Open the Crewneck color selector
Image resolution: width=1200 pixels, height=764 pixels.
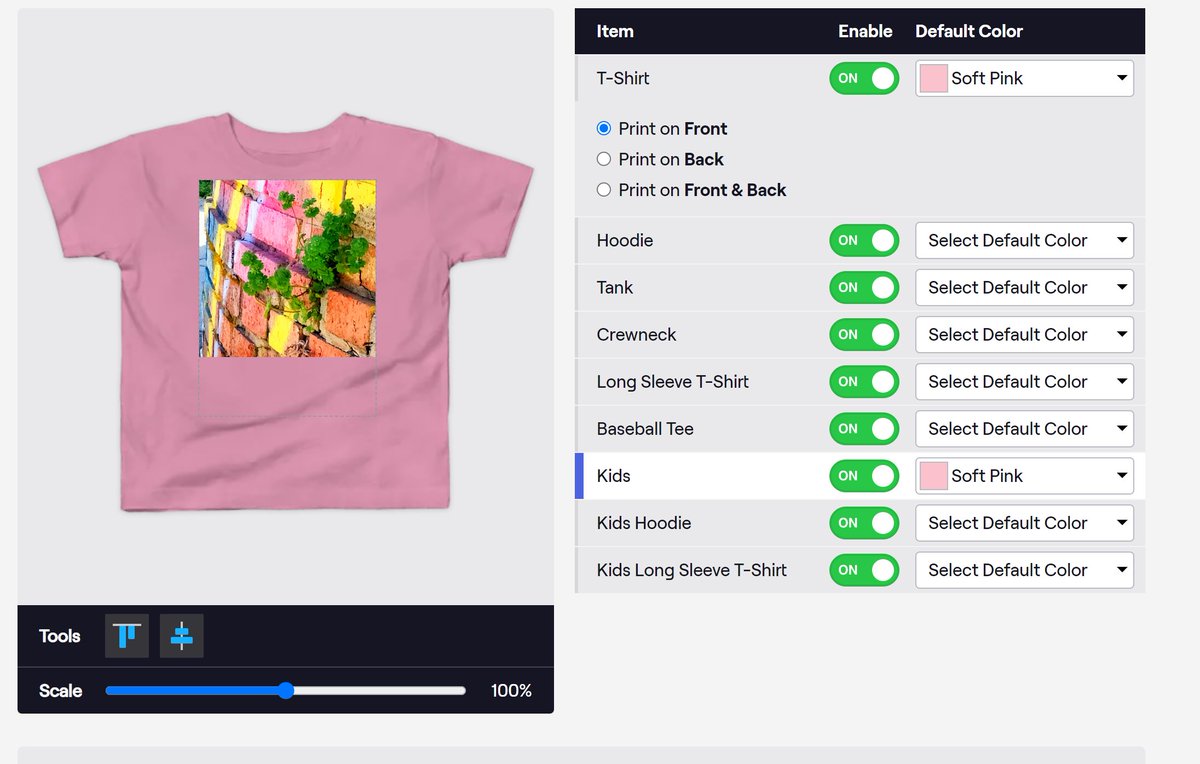(x=1023, y=334)
